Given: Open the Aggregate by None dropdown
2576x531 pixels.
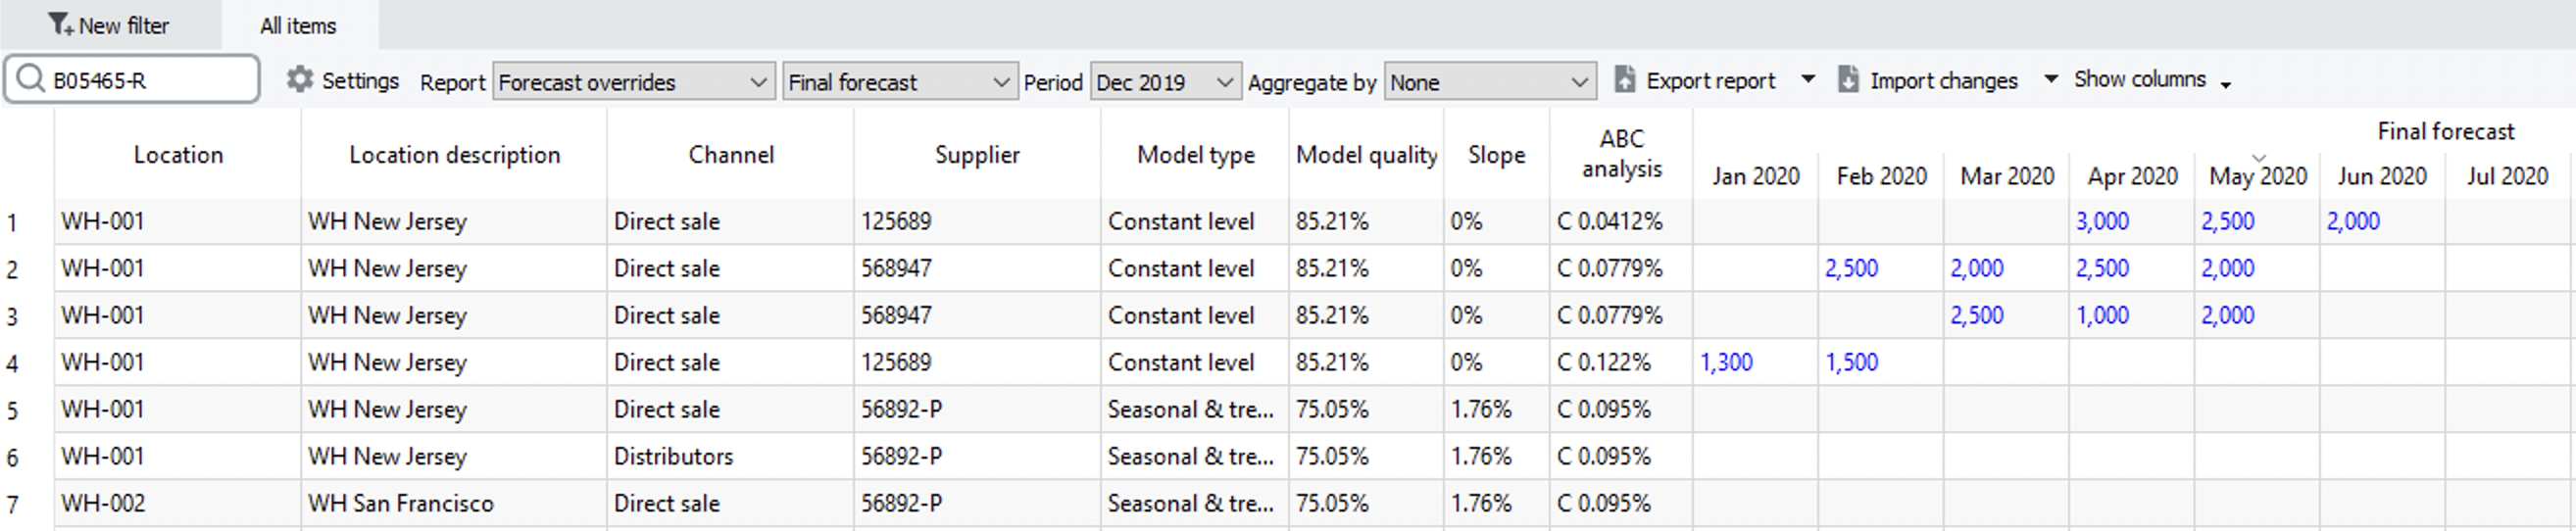Looking at the screenshot, I should coord(1488,82).
